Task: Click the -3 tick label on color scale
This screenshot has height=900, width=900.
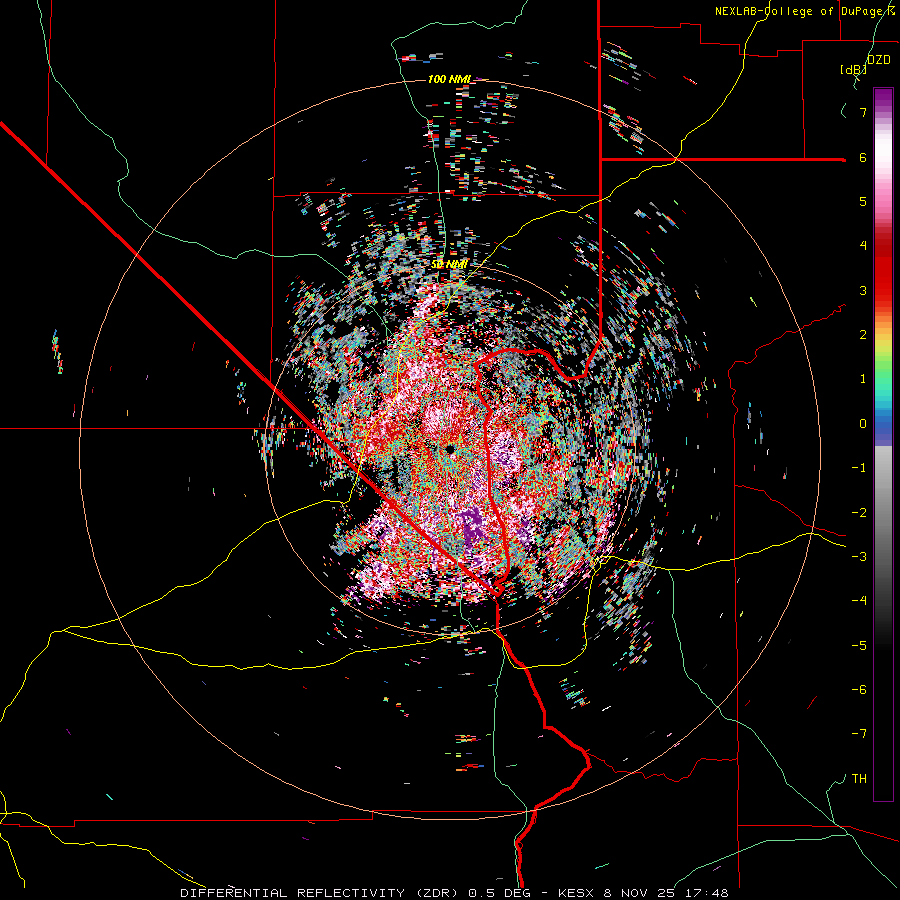Action: (859, 556)
